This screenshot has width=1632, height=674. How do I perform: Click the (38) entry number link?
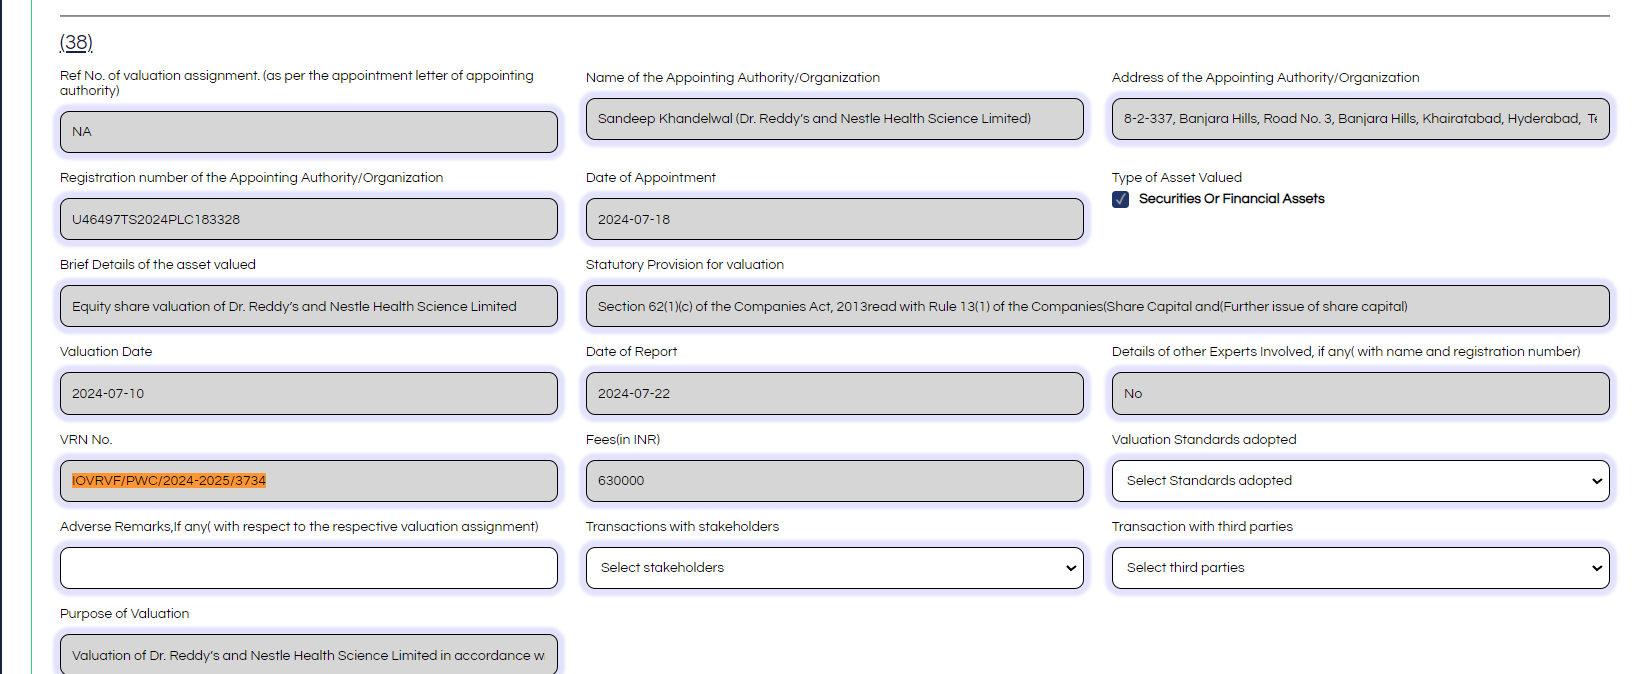(x=76, y=42)
